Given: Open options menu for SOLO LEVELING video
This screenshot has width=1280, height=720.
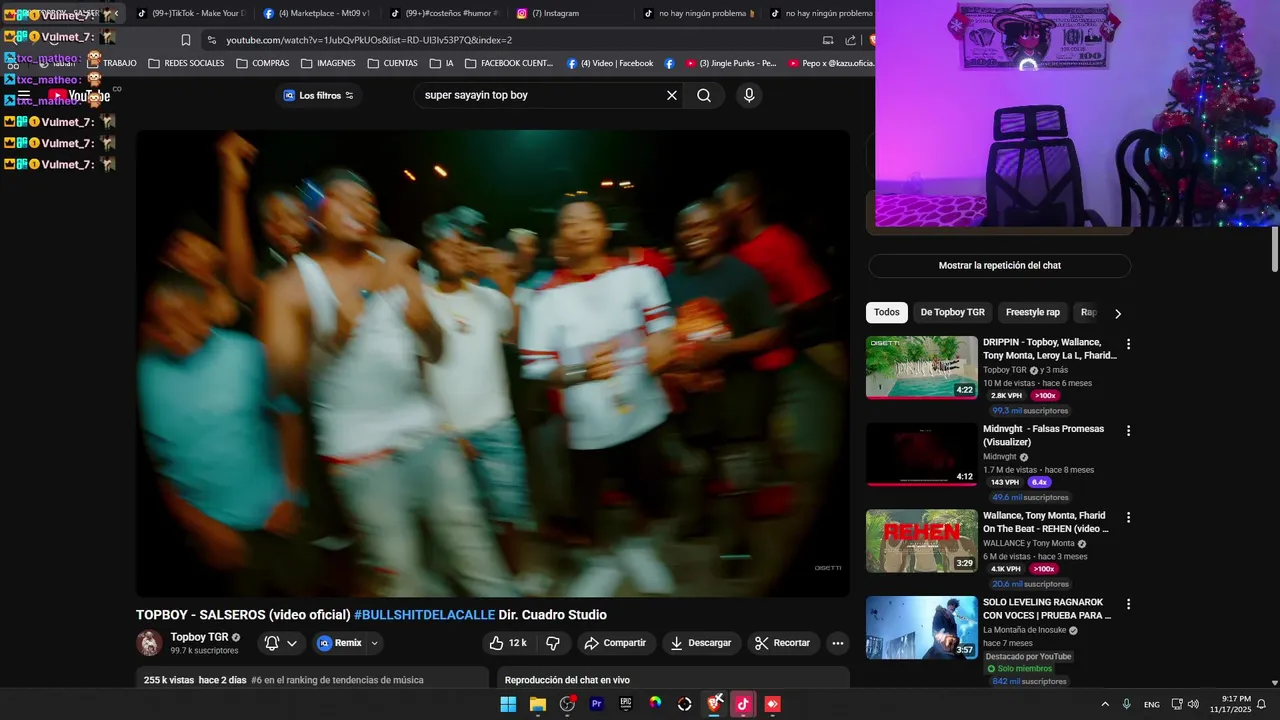Looking at the screenshot, I should tap(1128, 604).
